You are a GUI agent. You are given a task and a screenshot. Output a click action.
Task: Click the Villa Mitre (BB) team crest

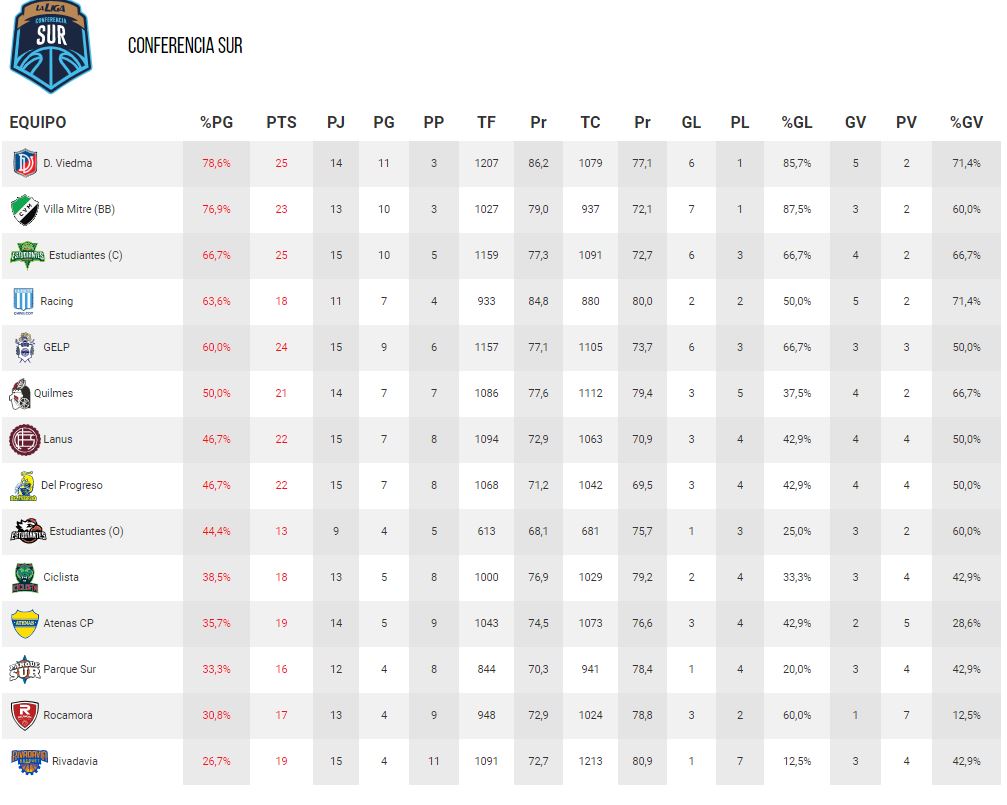[25, 209]
